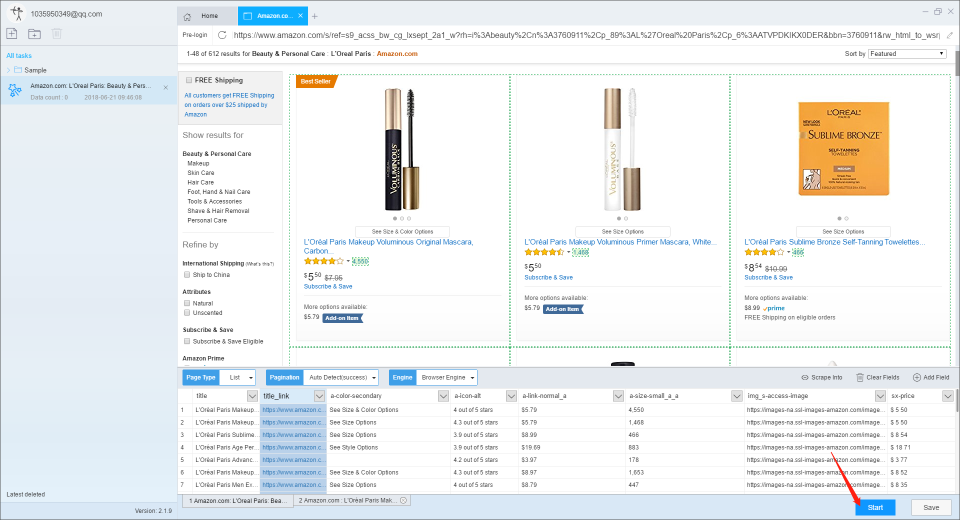The height and width of the screenshot is (520, 960).
Task: Click Scrape Info eye icon
Action: point(804,377)
